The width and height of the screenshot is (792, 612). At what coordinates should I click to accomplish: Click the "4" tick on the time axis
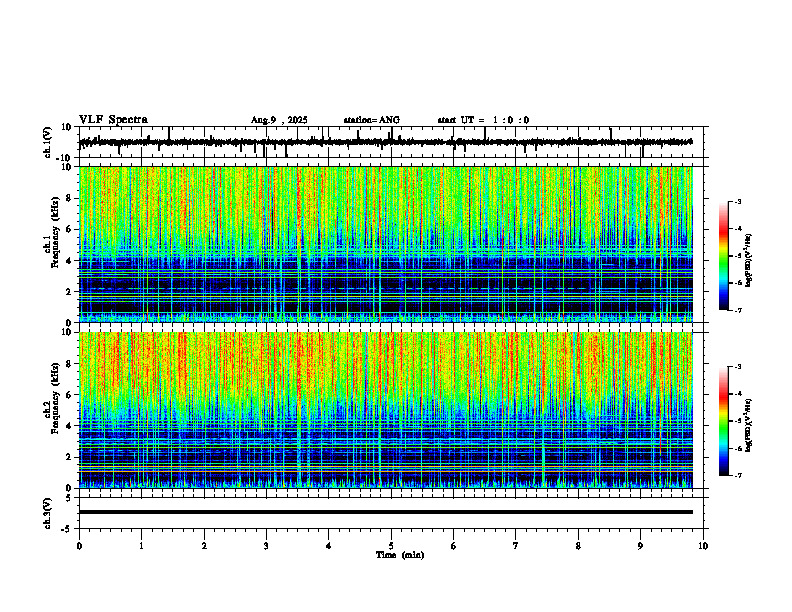pyautogui.click(x=329, y=546)
